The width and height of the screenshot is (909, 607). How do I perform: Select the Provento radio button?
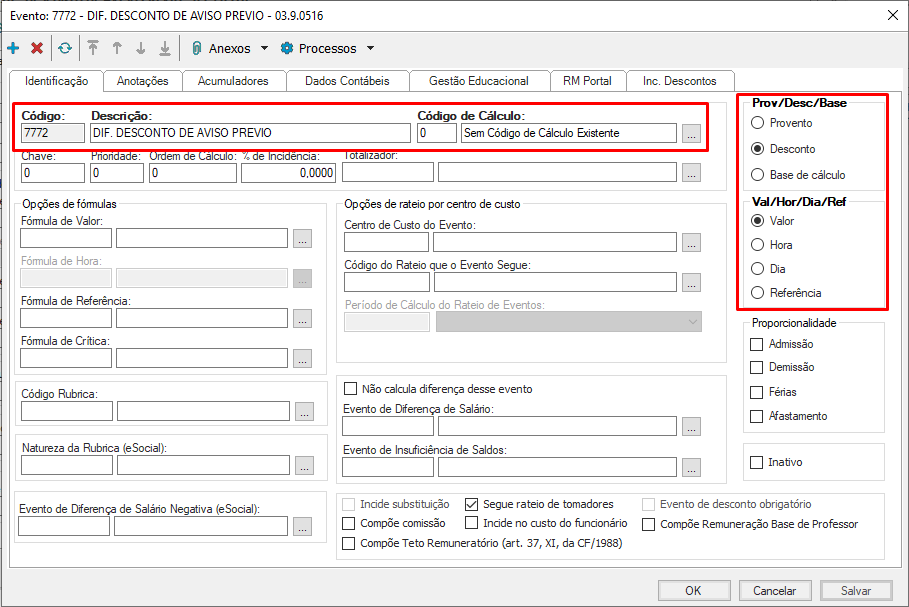click(757, 123)
